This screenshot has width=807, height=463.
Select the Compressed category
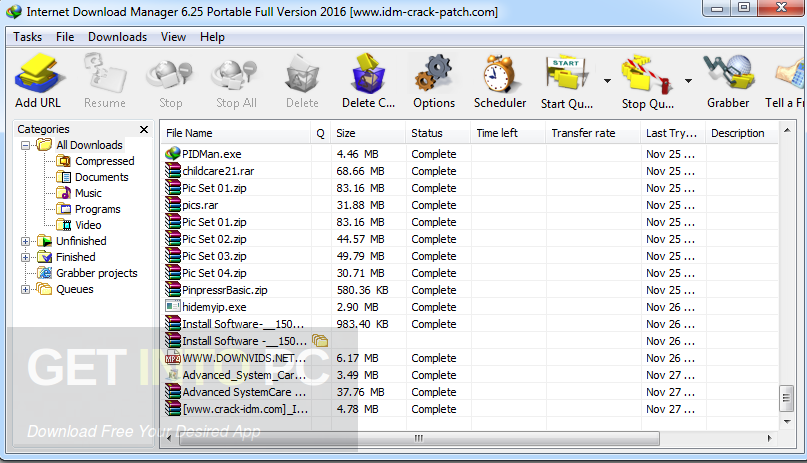[104, 161]
